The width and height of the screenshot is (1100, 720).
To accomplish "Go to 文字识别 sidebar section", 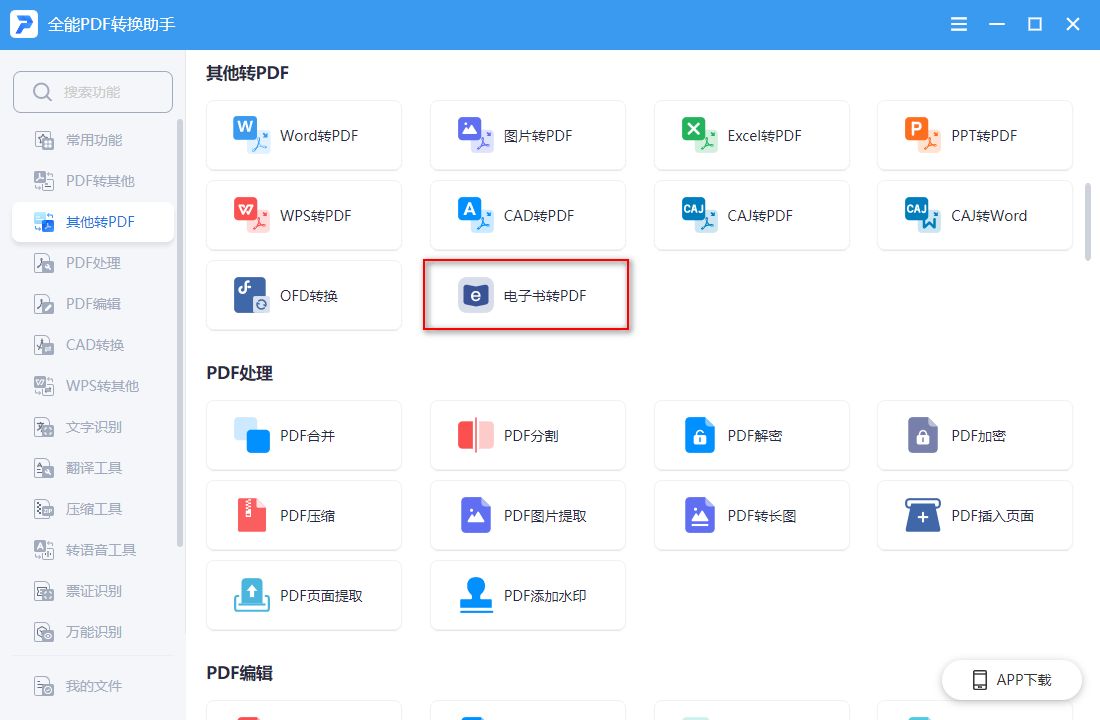I will [x=93, y=427].
